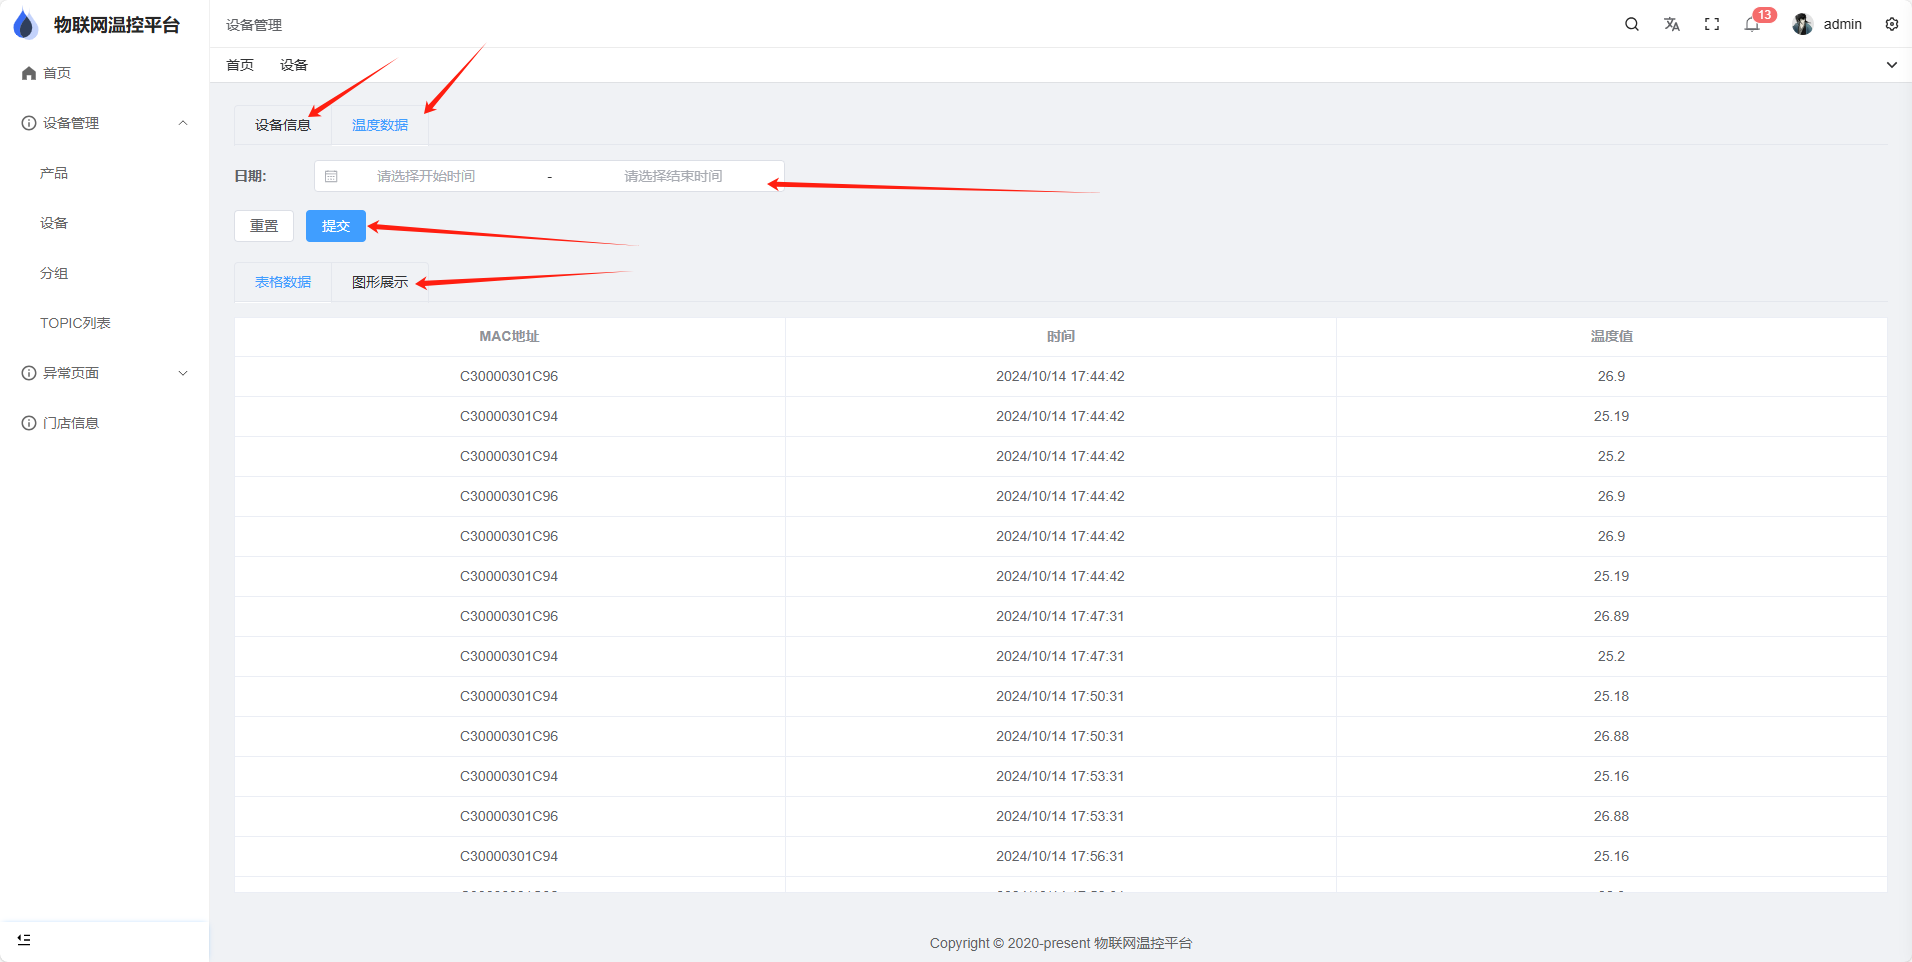
Task: Switch to the 设备信息 tab
Action: pyautogui.click(x=282, y=125)
